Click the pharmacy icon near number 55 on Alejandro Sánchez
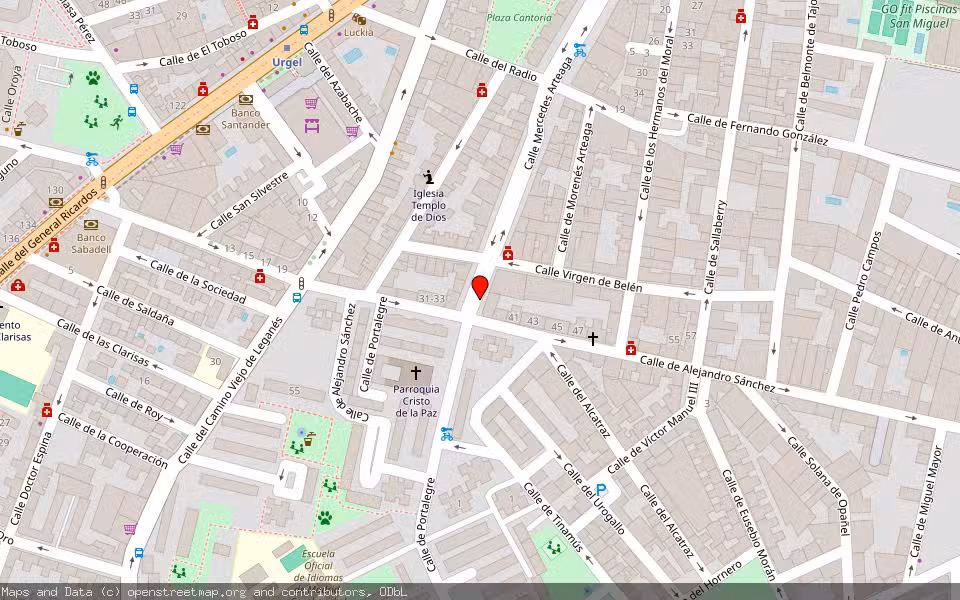Viewport: 960px width, 600px height. [x=631, y=348]
